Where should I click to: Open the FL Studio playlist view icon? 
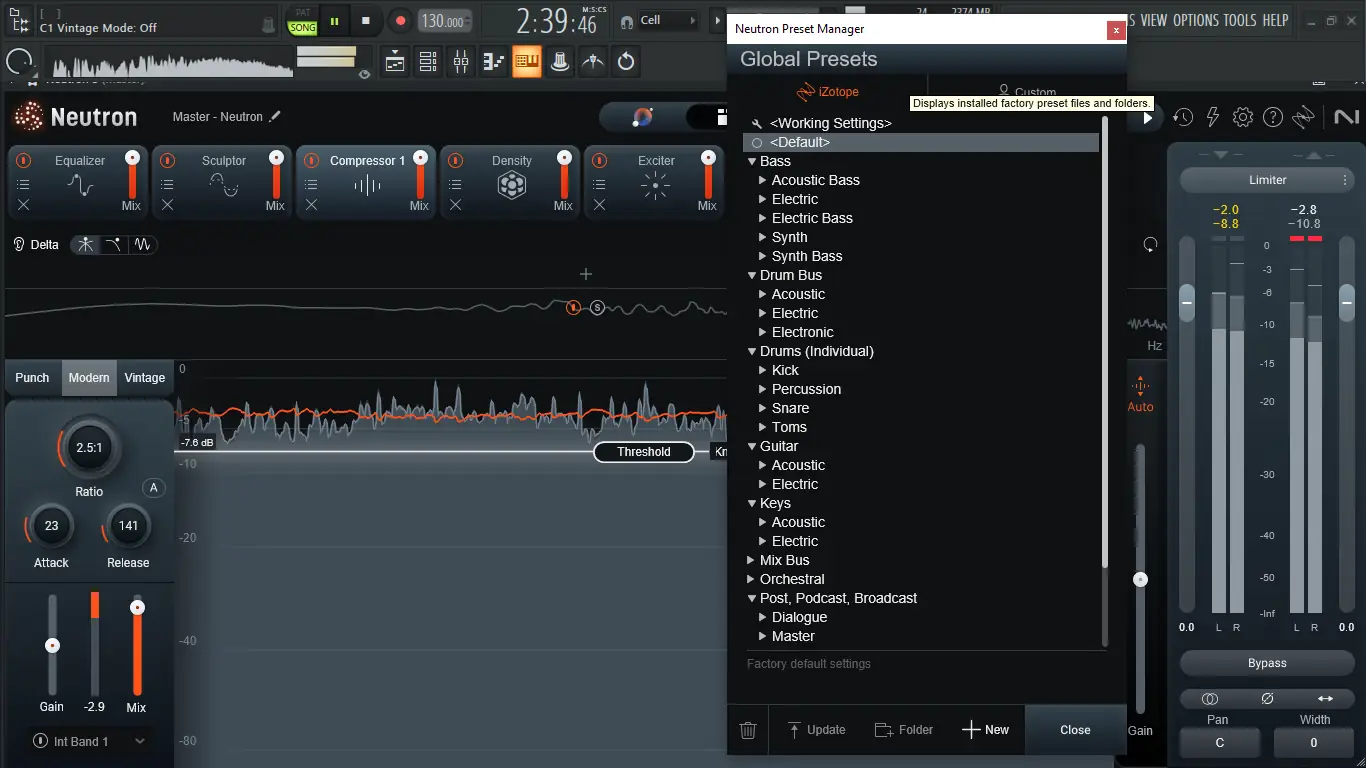click(395, 61)
